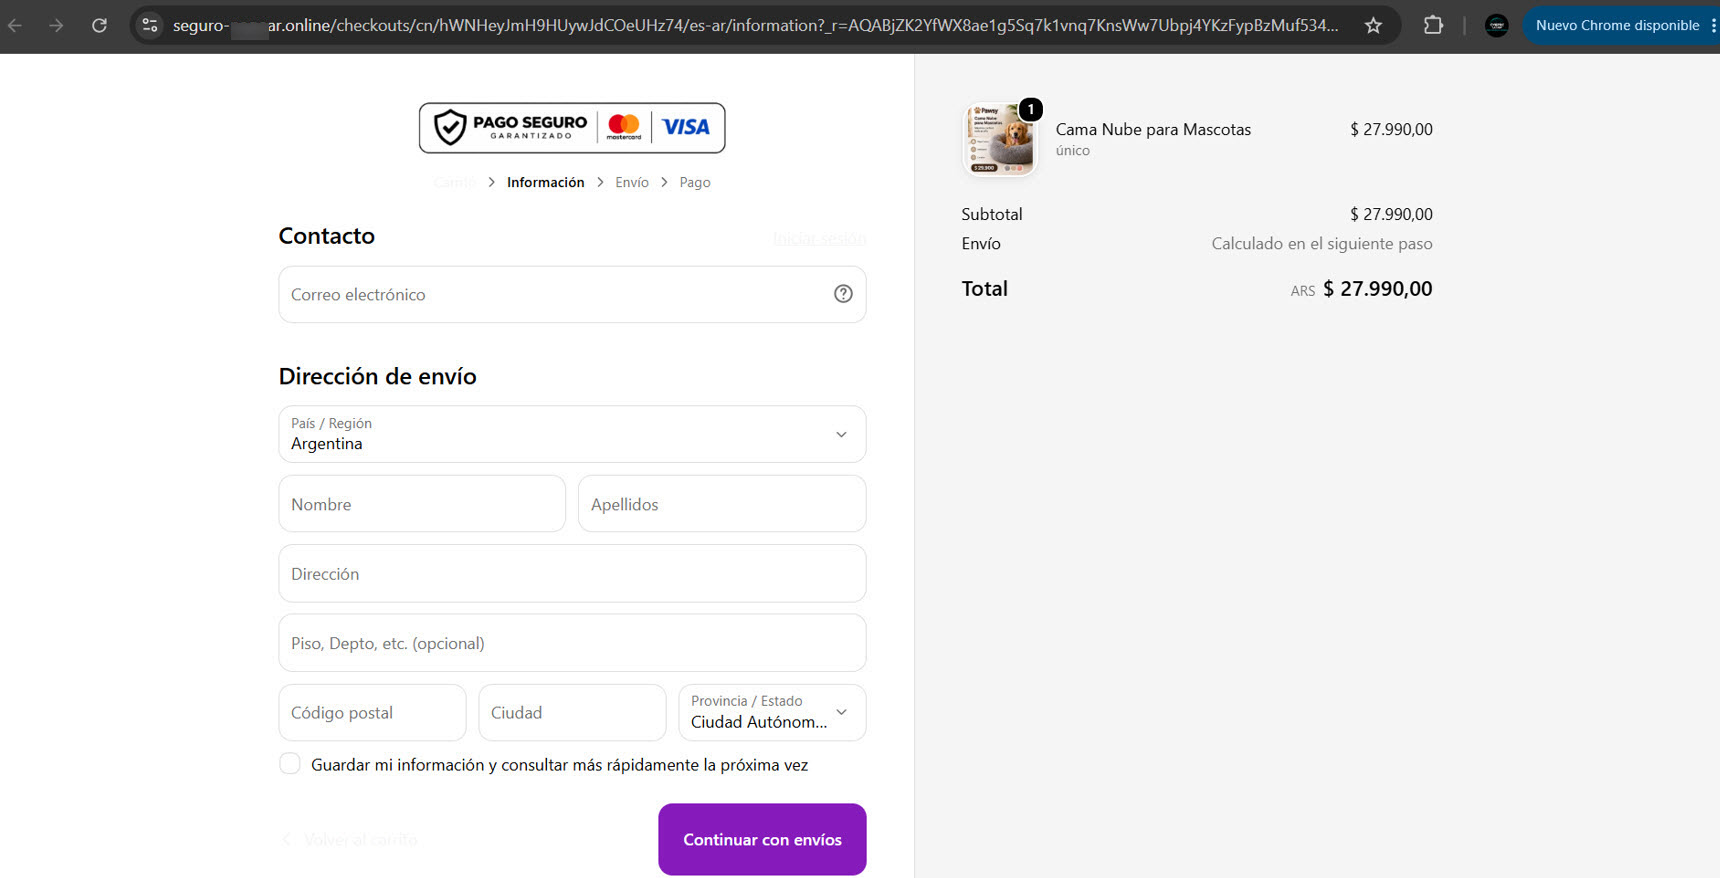
Task: Click the 'único' variant label
Action: [1073, 151]
